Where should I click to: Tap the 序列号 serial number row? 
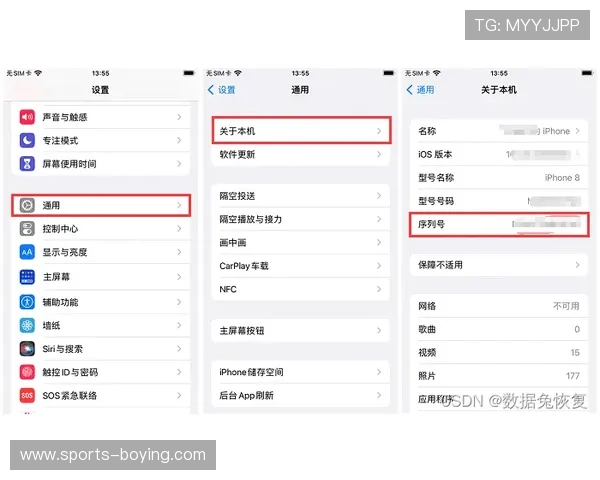coord(499,225)
